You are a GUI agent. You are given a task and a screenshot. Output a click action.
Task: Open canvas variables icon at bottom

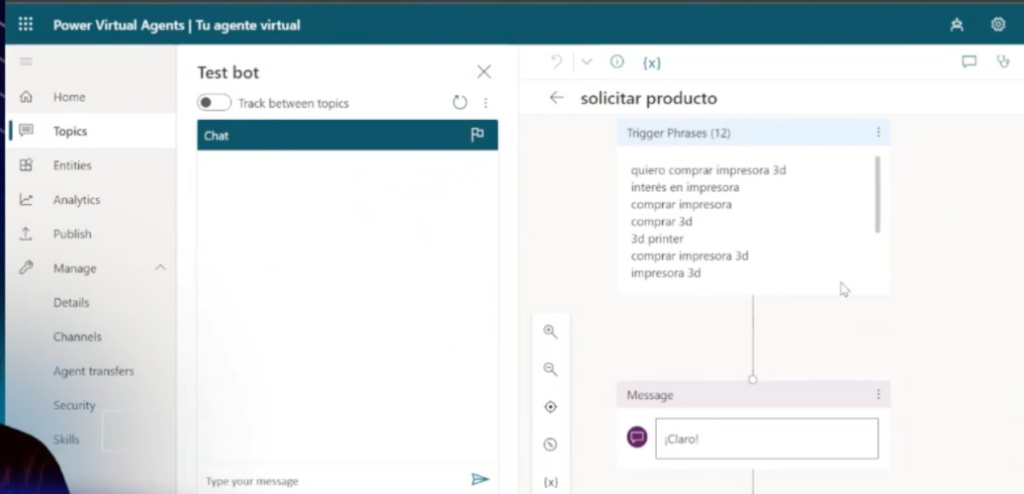[551, 482]
